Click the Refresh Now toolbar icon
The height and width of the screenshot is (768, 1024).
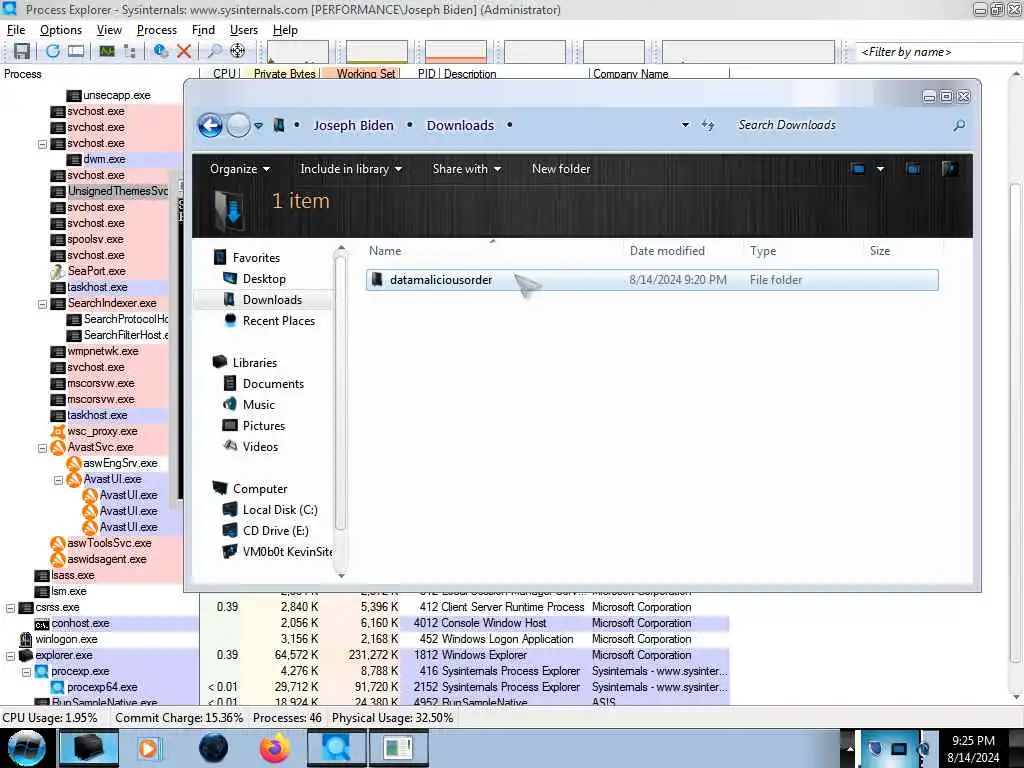[53, 51]
